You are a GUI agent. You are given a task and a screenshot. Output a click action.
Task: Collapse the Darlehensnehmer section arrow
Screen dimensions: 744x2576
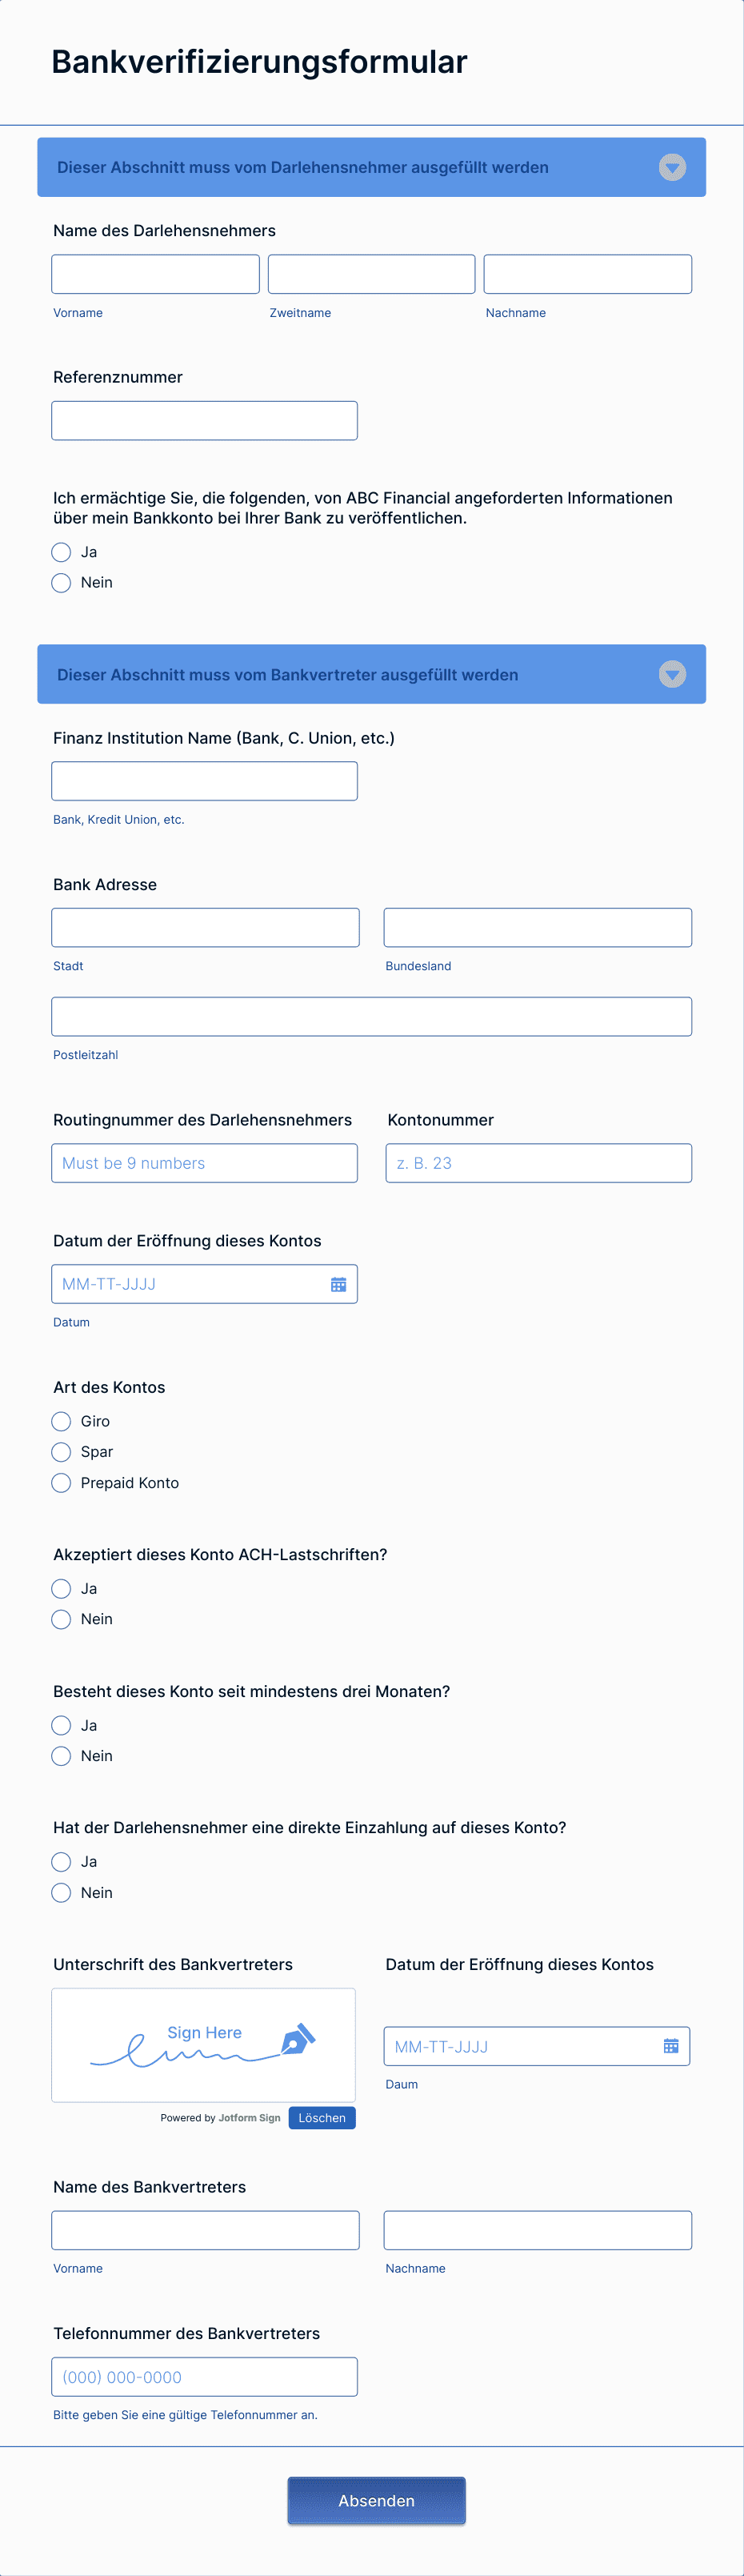(x=672, y=167)
